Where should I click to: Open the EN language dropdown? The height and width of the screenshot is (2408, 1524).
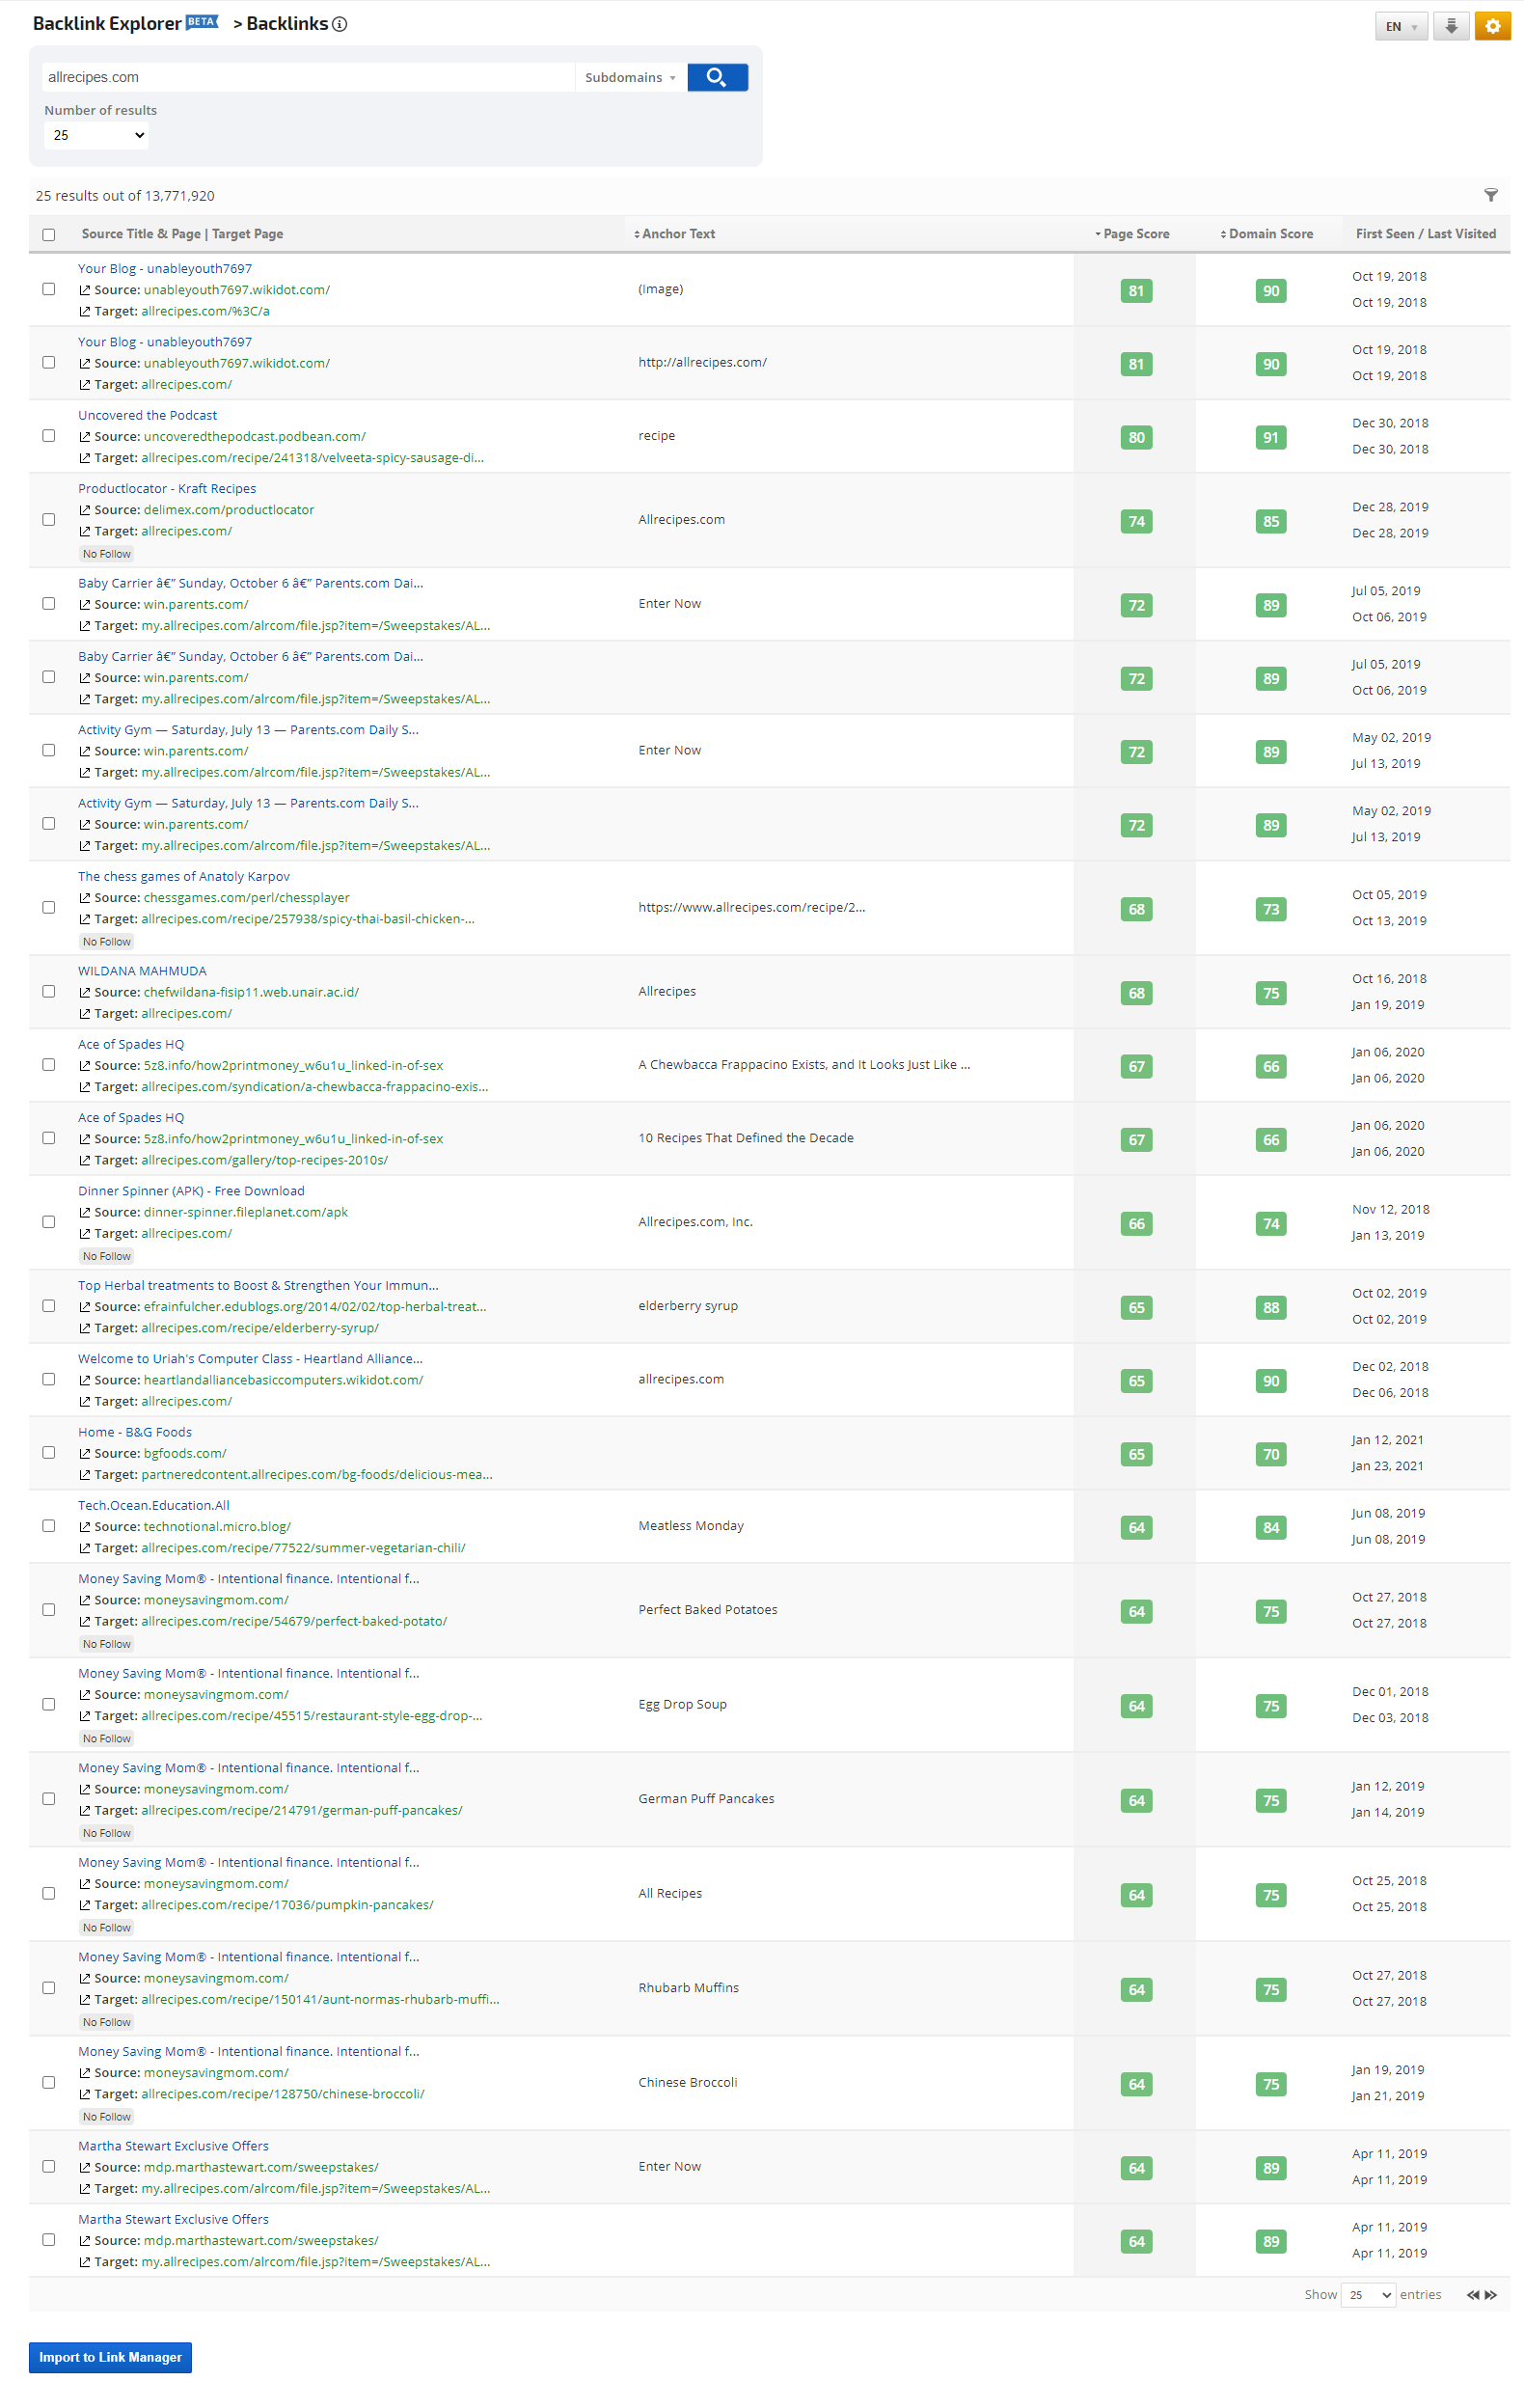pyautogui.click(x=1400, y=26)
